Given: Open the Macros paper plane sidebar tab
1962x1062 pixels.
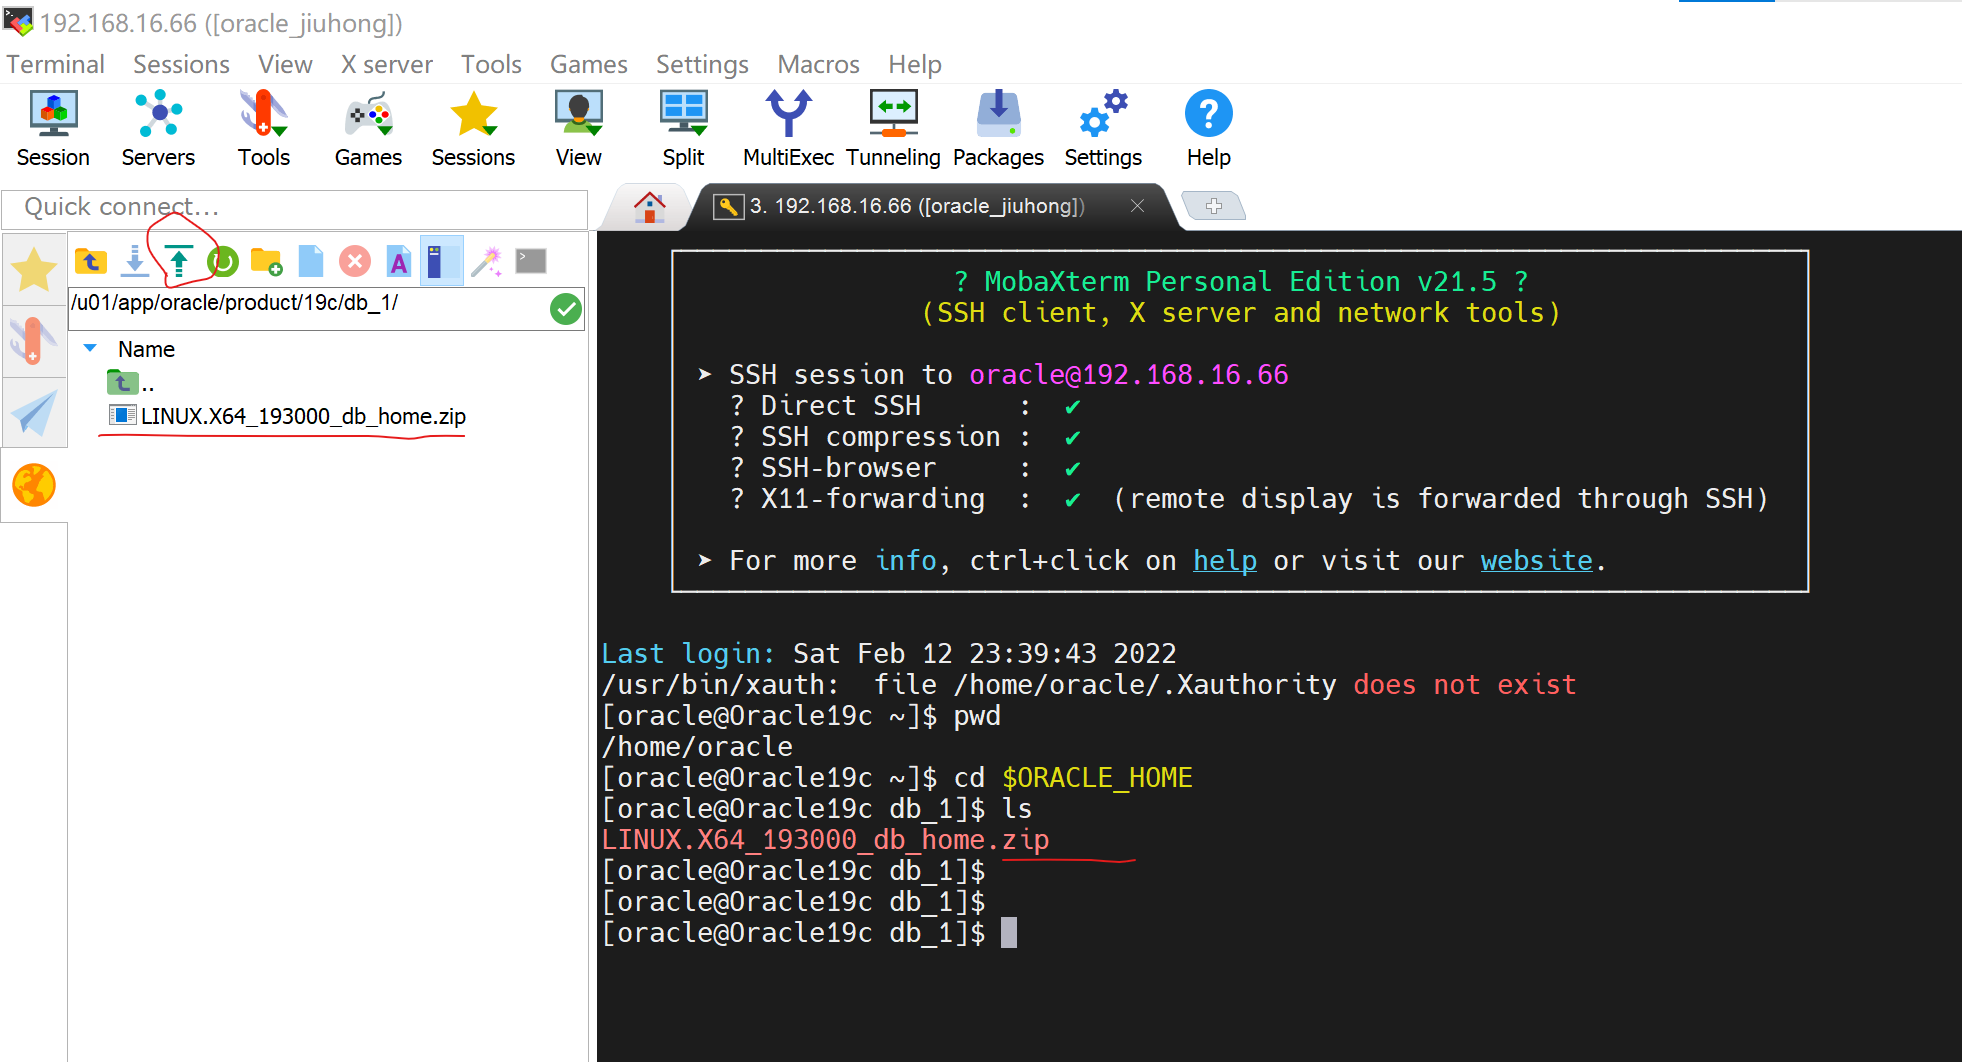Looking at the screenshot, I should [x=34, y=413].
